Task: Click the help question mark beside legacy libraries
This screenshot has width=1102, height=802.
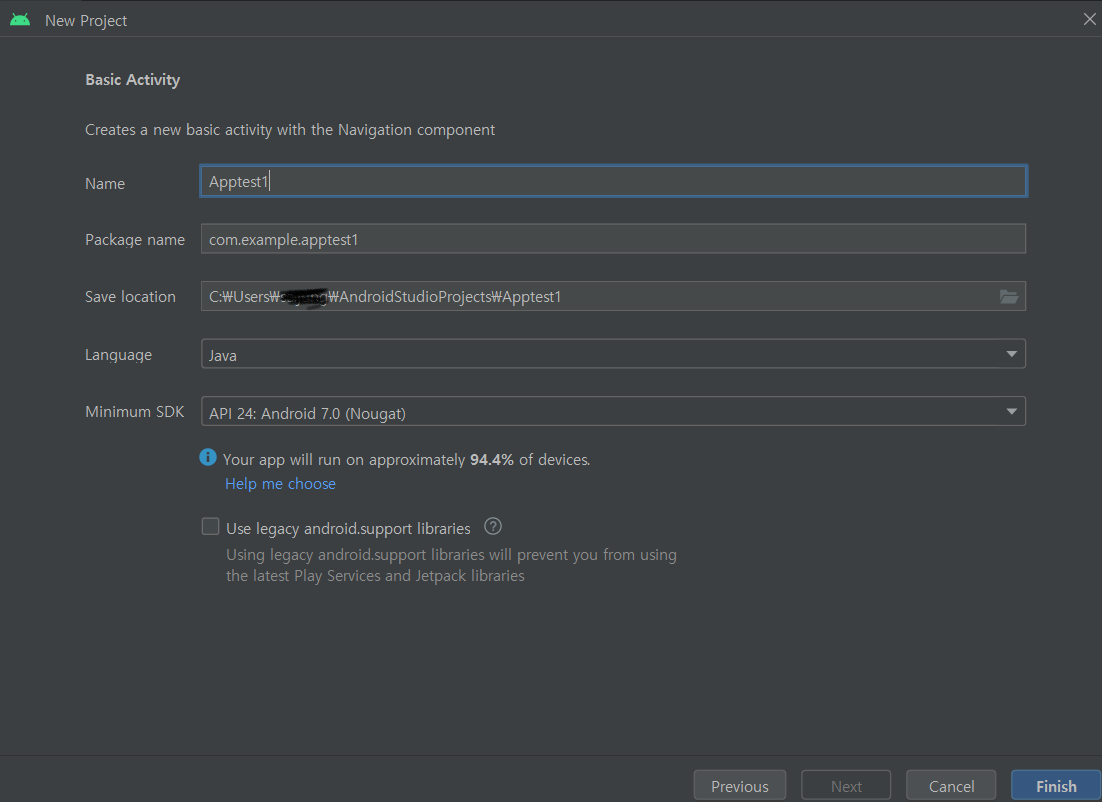Action: click(493, 526)
